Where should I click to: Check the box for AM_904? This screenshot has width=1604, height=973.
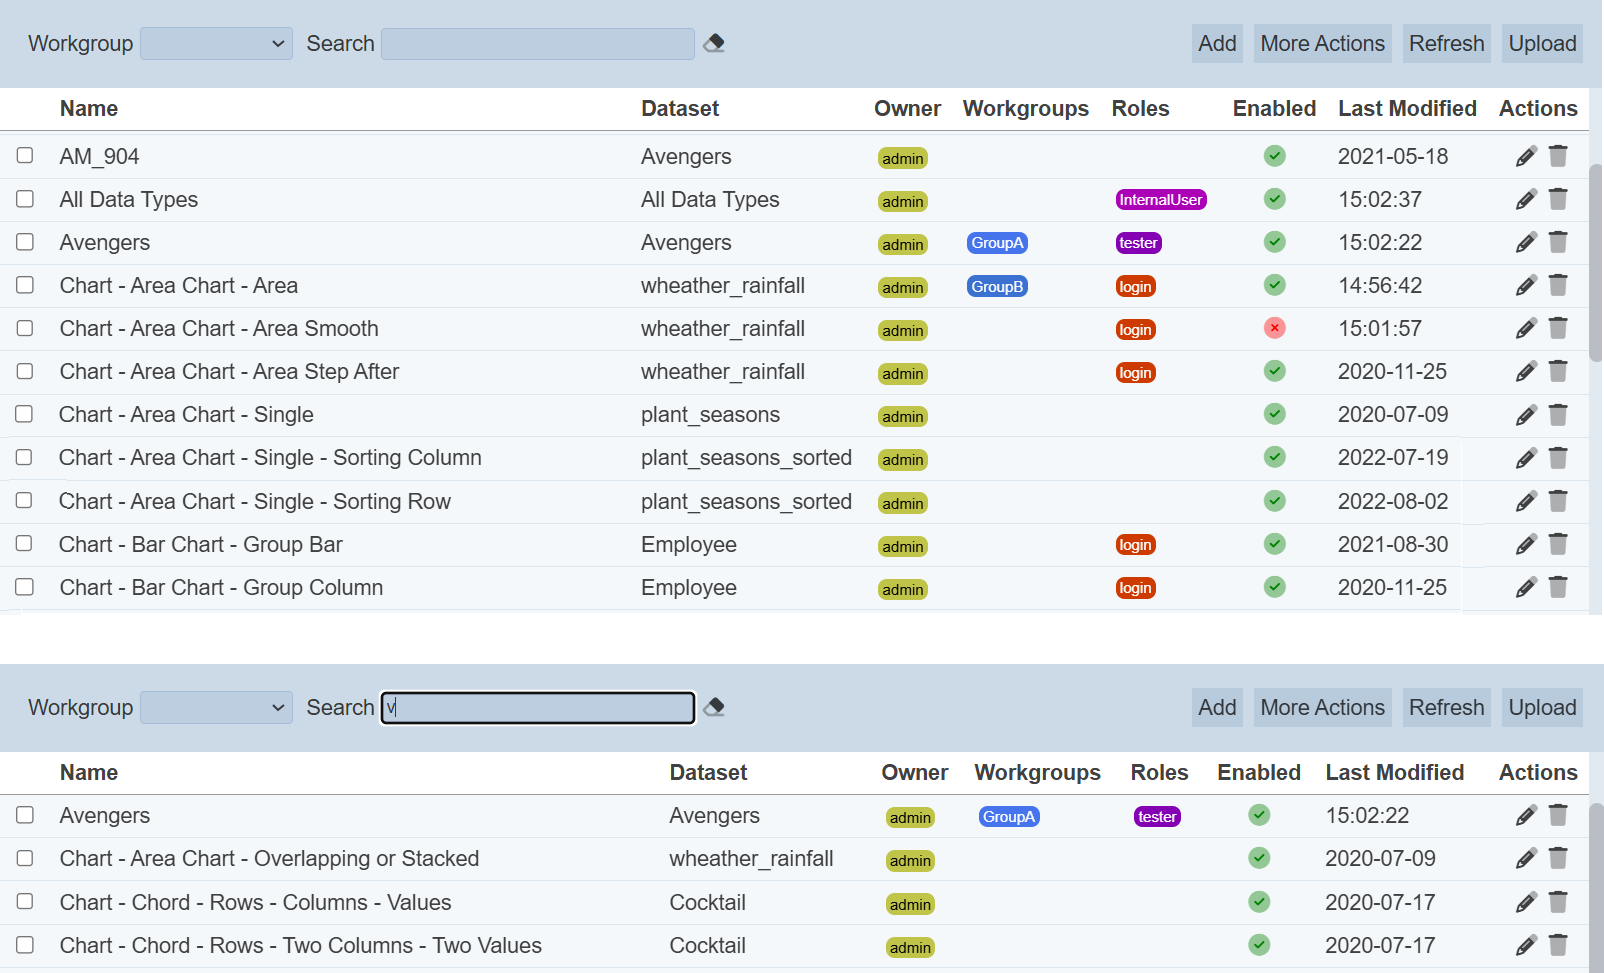[x=25, y=155]
